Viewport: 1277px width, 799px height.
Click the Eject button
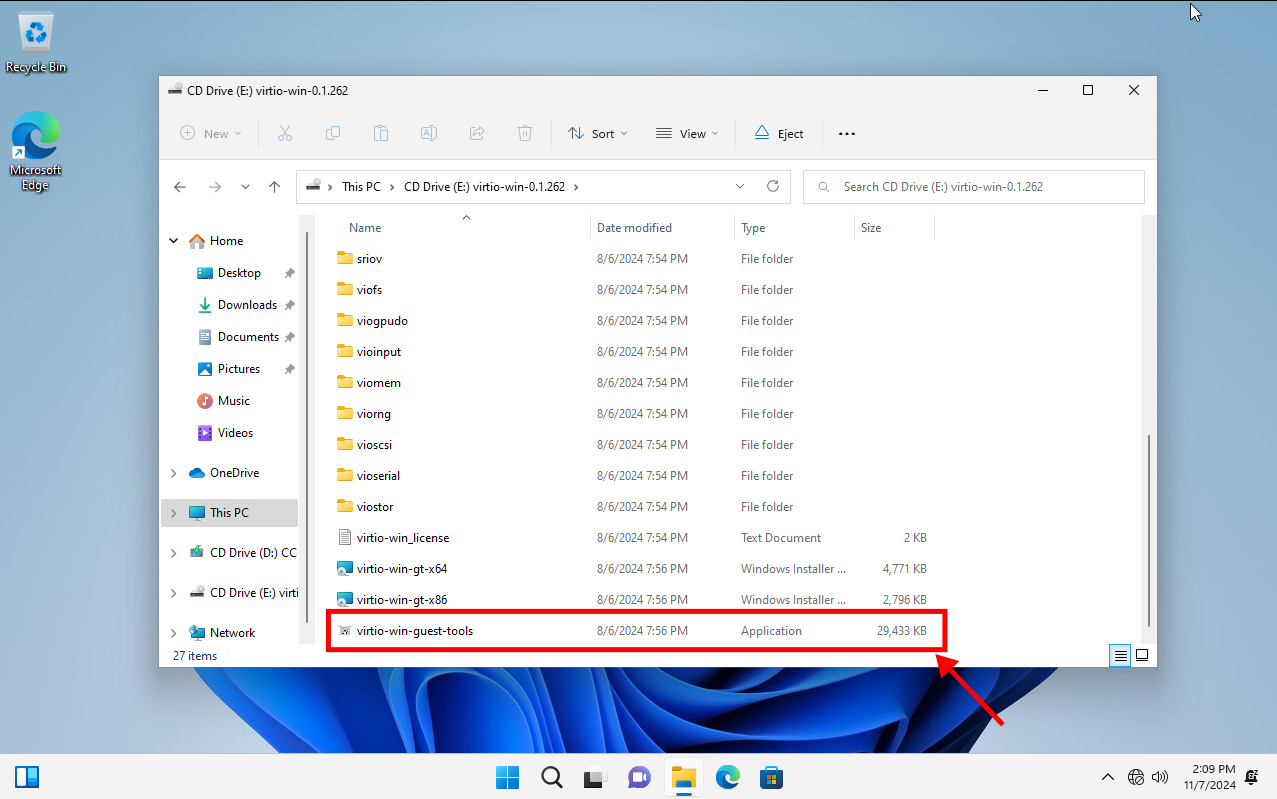[779, 133]
